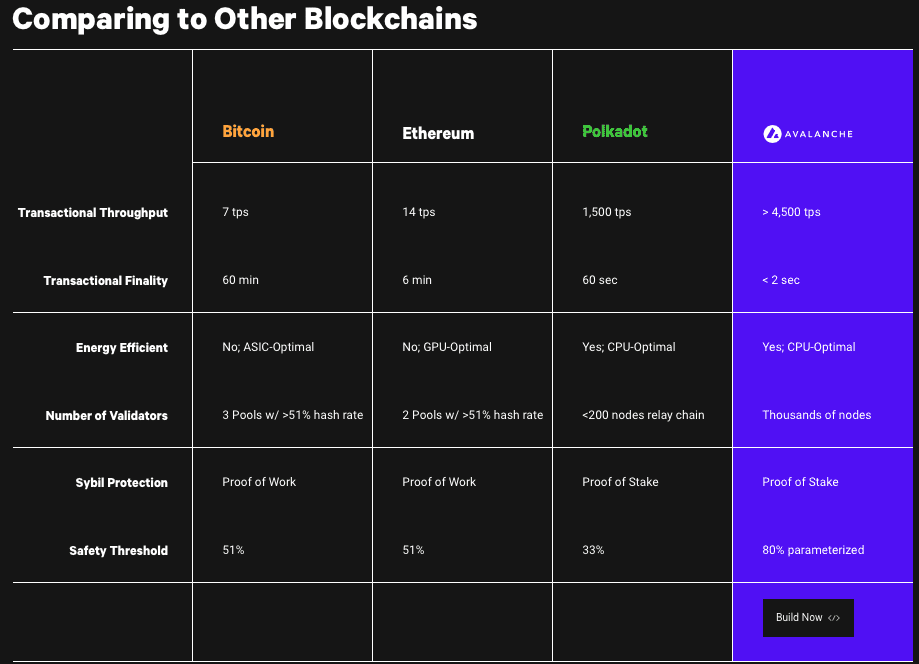Select the Ethereum column header

(438, 133)
